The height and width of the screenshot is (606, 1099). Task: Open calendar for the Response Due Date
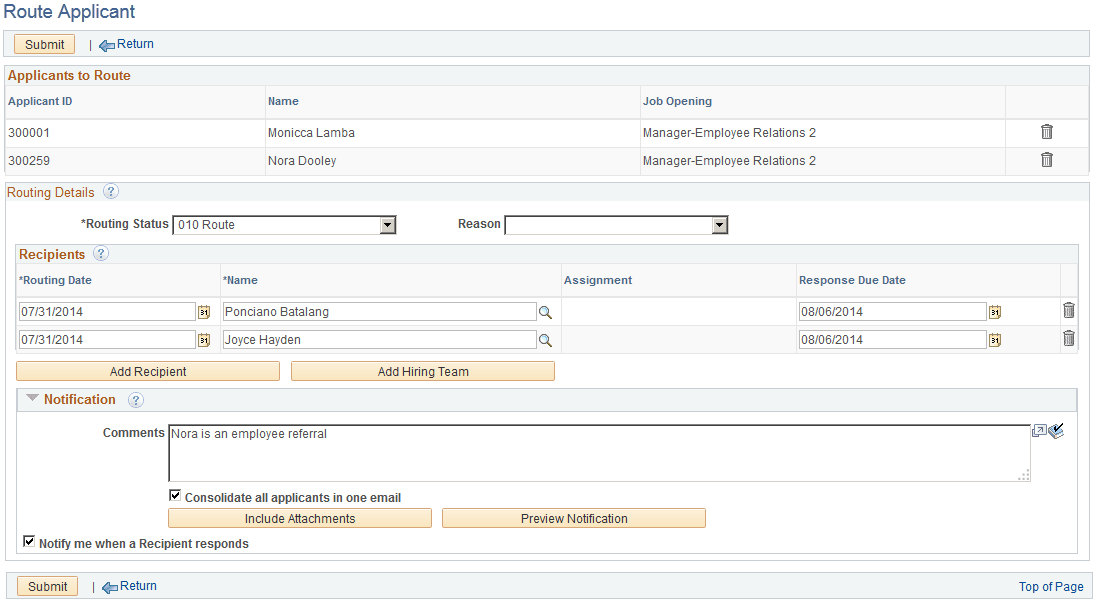(x=995, y=312)
